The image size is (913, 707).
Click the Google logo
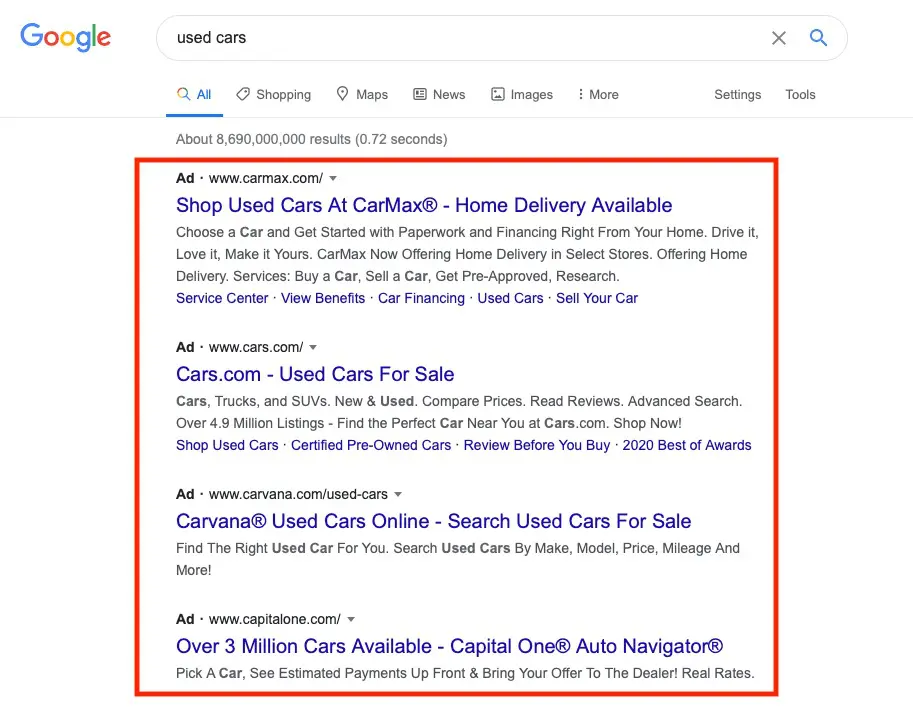click(65, 37)
